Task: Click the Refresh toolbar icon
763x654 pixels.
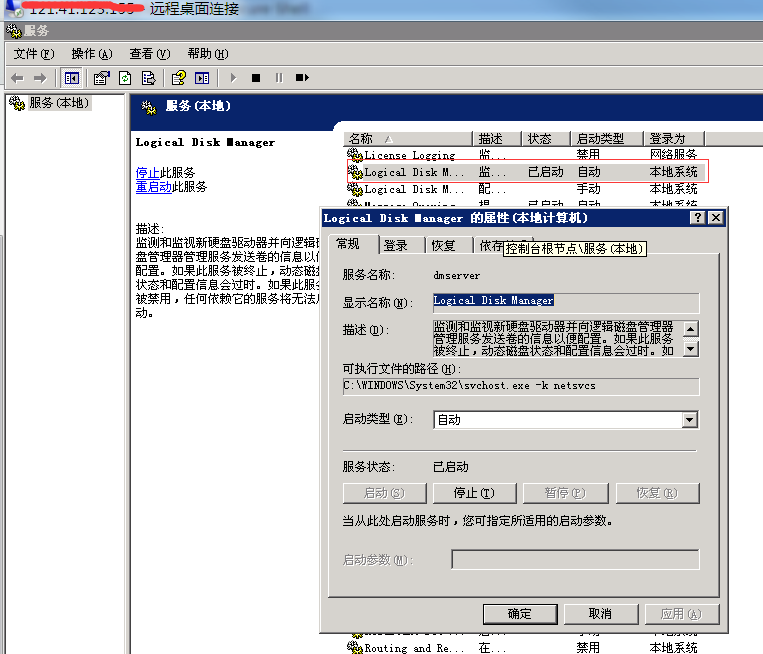Action: point(125,78)
